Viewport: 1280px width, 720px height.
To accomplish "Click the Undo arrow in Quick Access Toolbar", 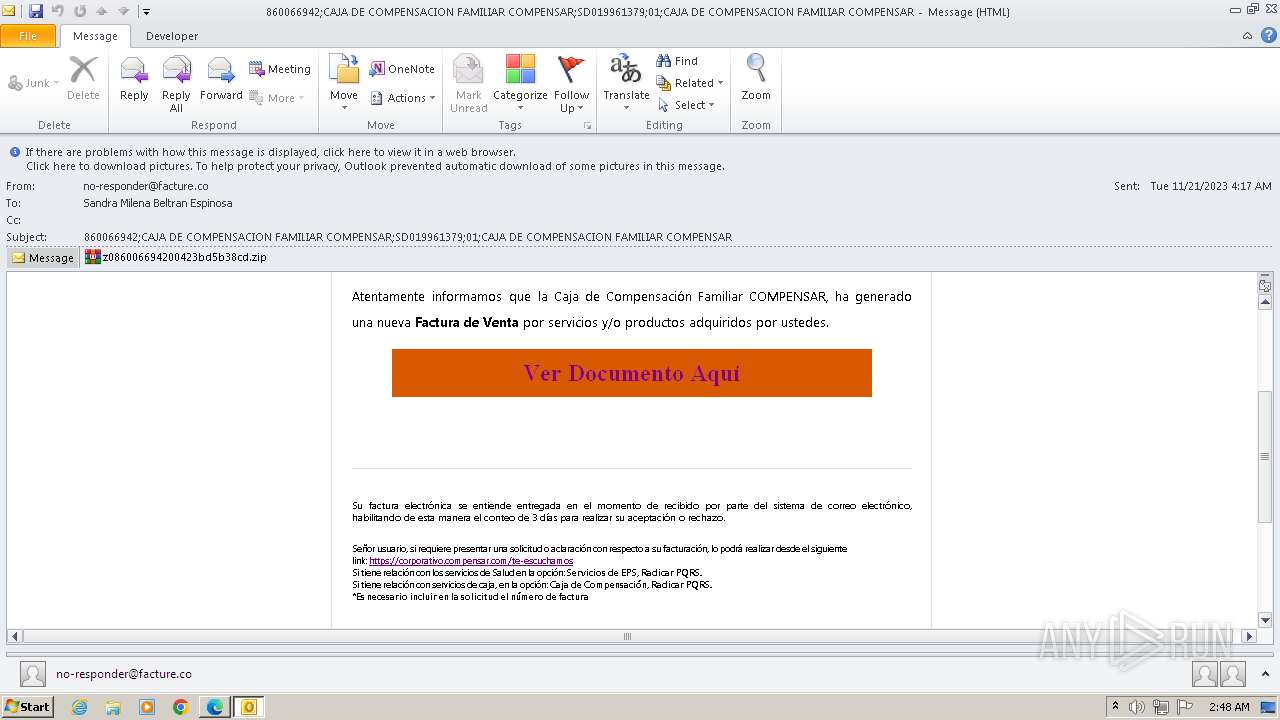I will click(x=58, y=12).
